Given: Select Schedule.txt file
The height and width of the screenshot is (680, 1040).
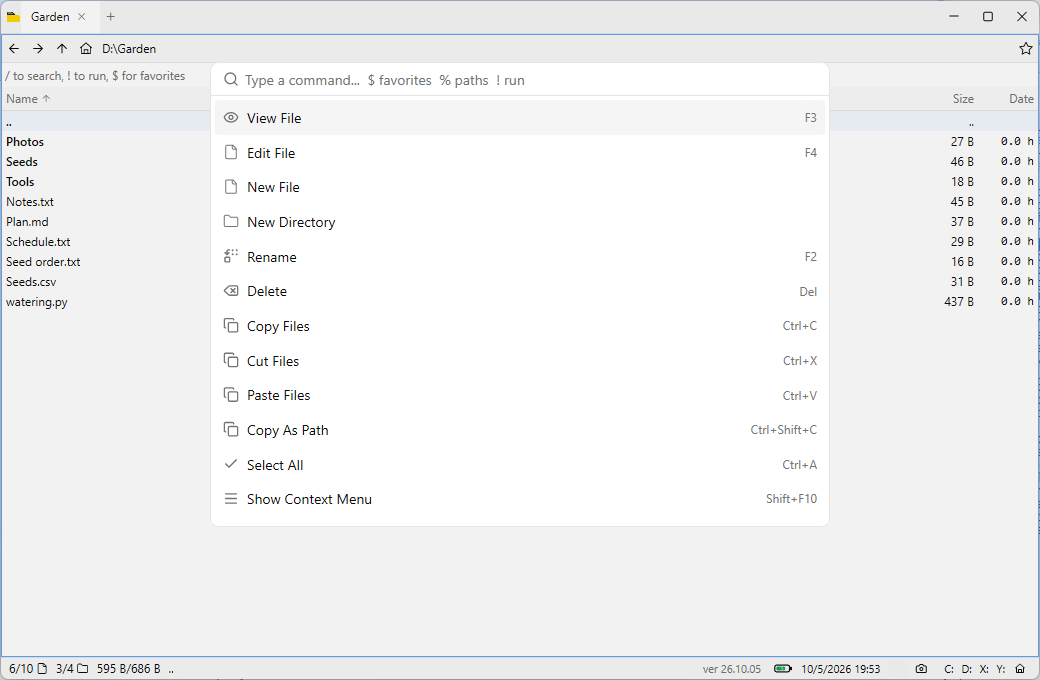Looking at the screenshot, I should pos(38,241).
